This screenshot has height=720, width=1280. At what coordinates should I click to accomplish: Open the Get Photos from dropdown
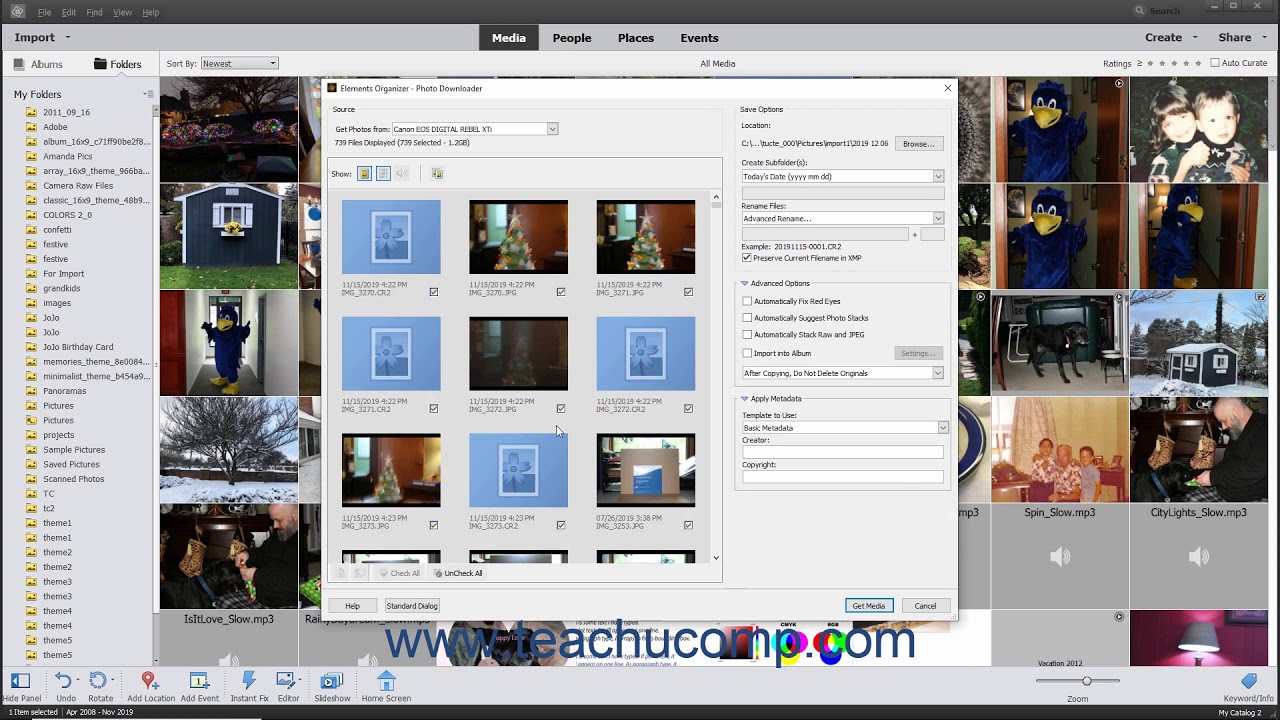[x=475, y=129]
